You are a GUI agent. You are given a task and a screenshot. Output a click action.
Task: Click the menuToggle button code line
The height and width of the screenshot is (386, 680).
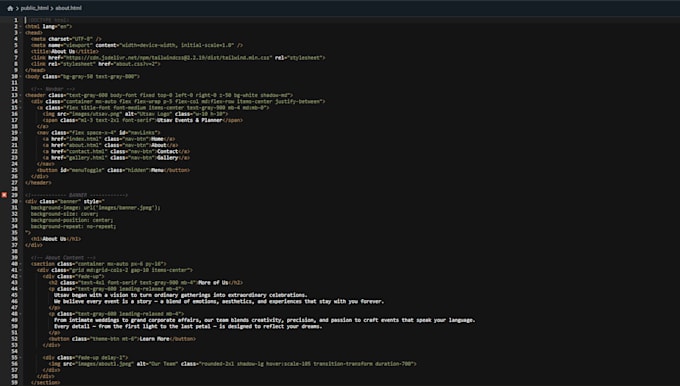(113, 170)
